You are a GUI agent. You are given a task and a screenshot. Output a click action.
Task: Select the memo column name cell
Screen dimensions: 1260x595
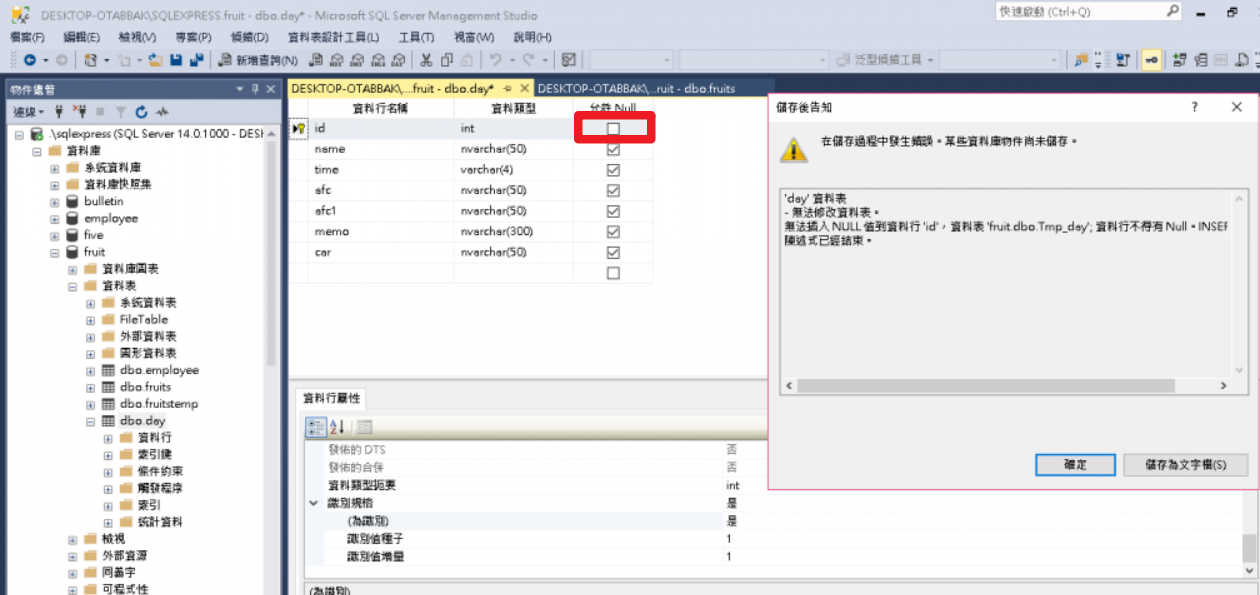[x=381, y=232]
